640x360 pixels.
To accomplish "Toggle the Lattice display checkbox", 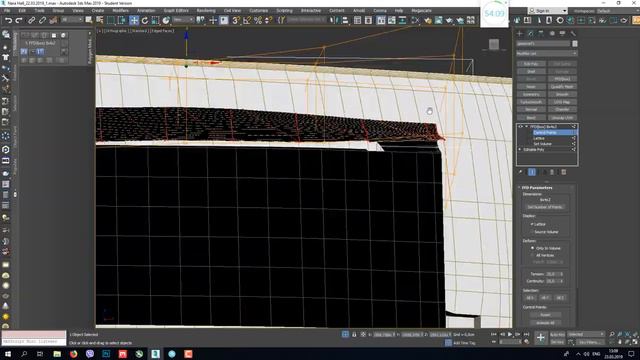I will coord(532,224).
